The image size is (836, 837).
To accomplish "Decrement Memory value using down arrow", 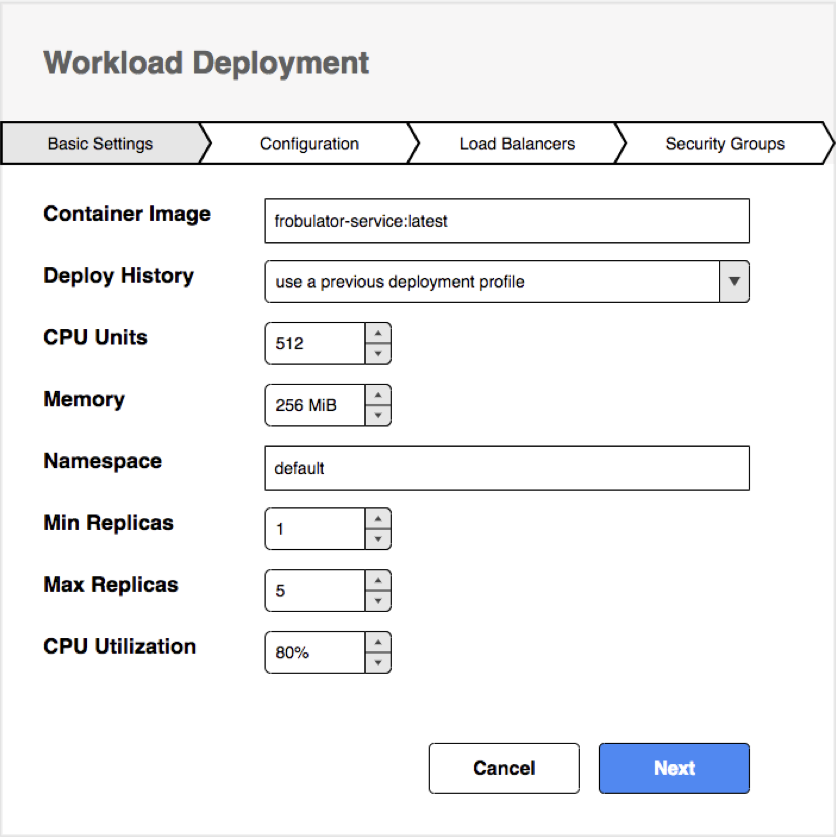I will point(378,415).
